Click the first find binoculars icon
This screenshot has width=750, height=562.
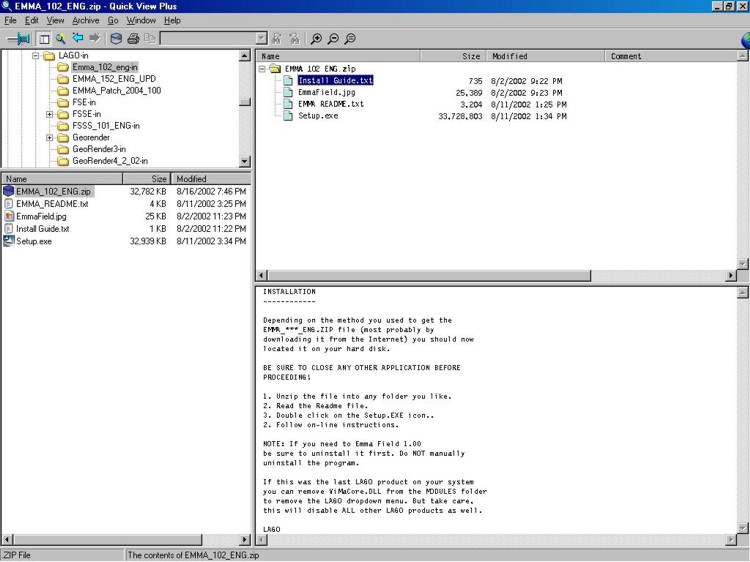[276, 39]
